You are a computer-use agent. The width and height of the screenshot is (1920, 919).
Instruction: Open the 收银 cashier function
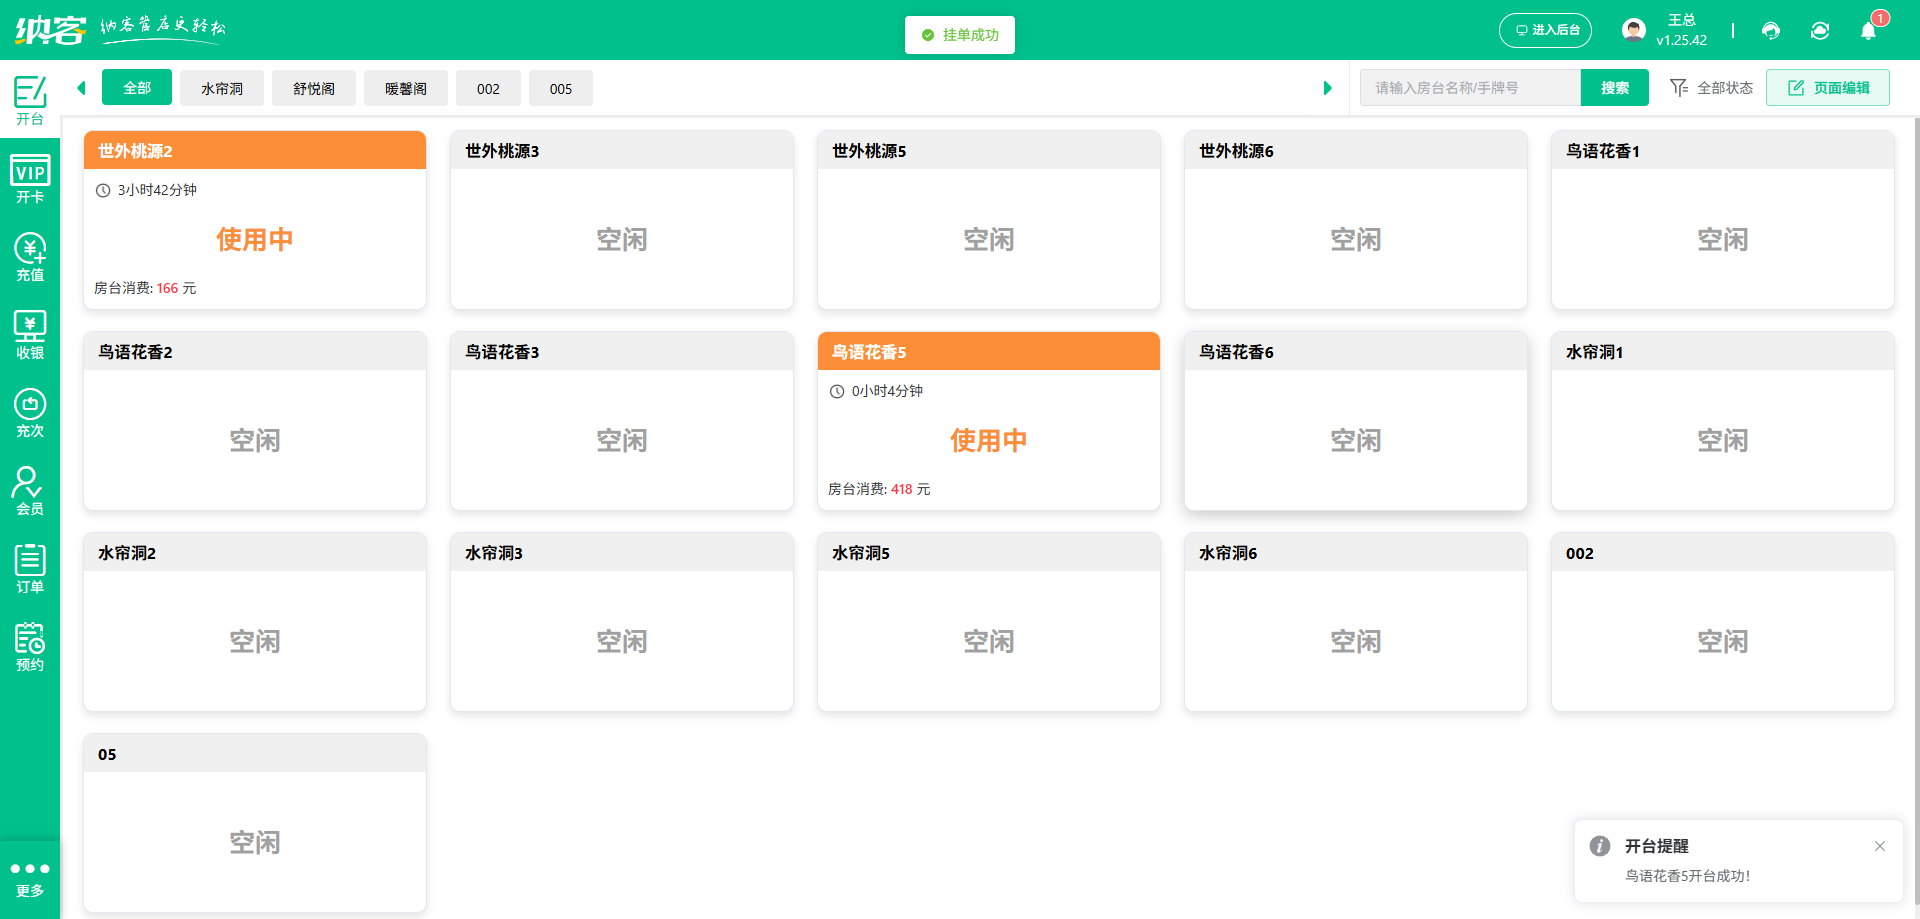[30, 333]
